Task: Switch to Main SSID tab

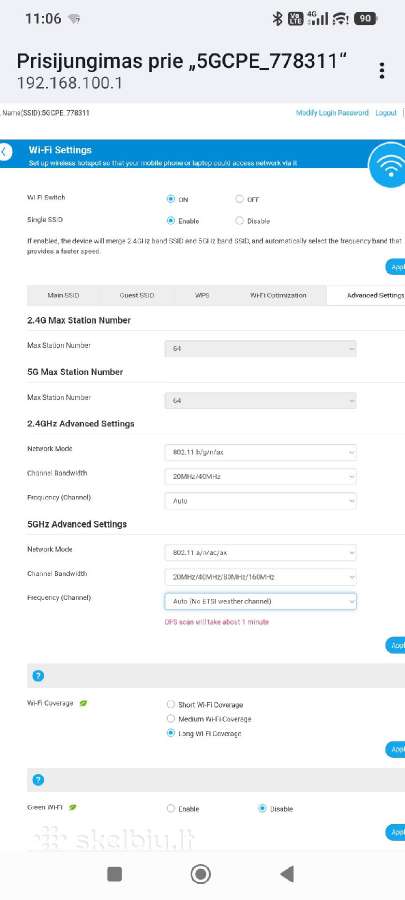Action: [63, 295]
